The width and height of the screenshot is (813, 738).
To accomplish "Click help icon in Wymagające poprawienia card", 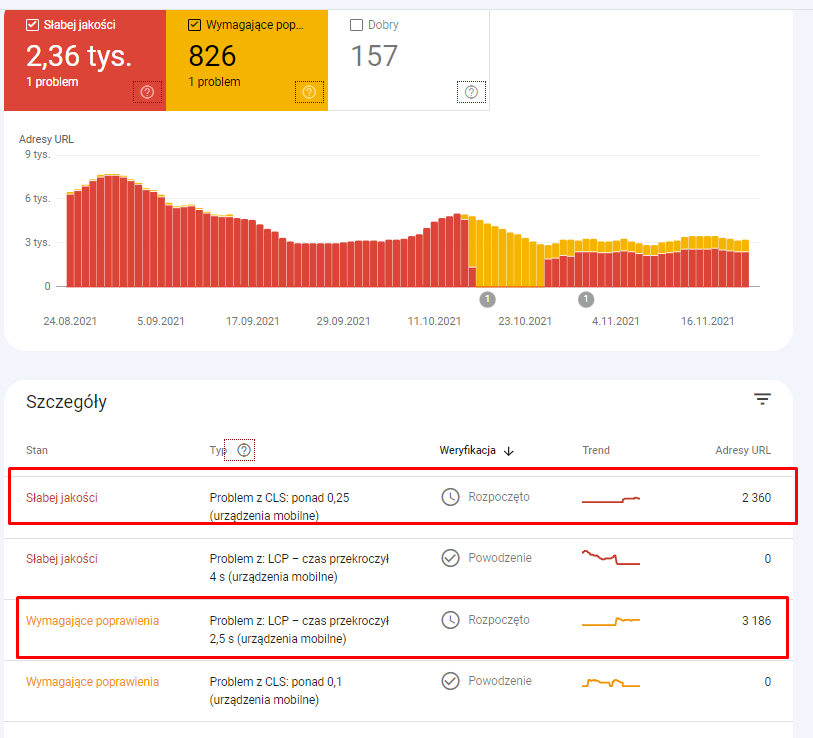I will tap(309, 92).
